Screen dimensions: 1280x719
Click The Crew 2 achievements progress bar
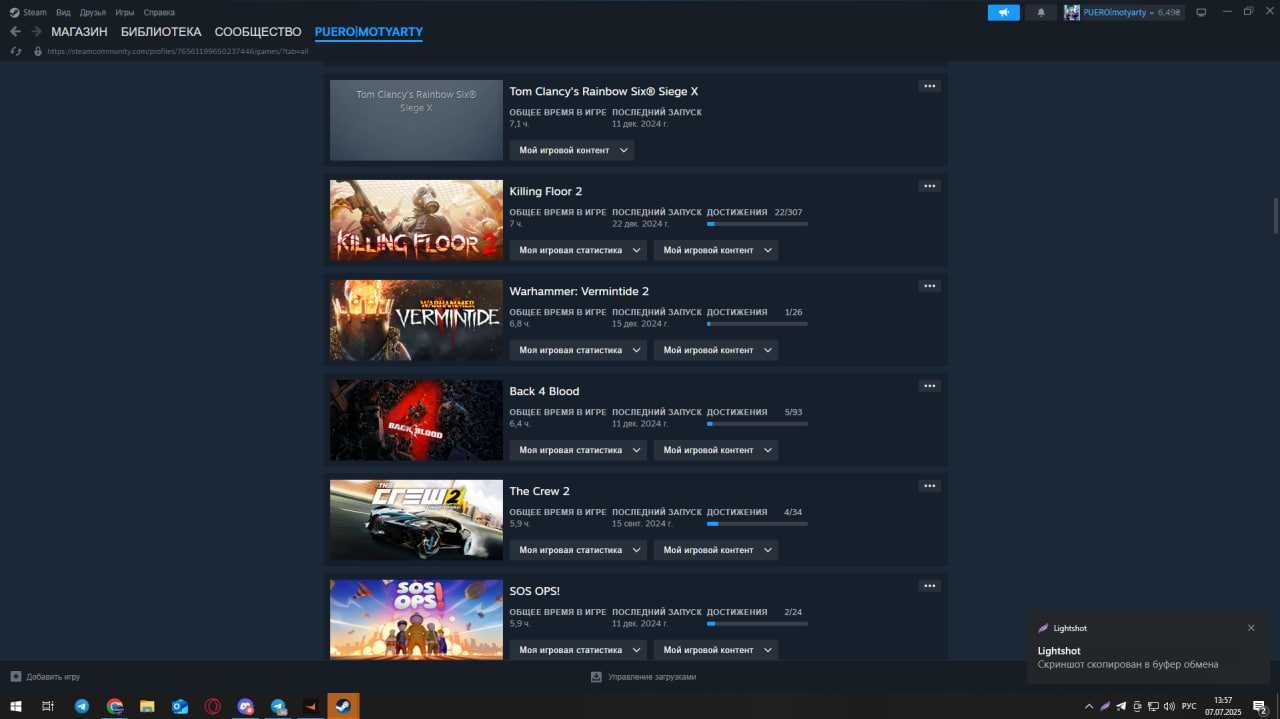757,524
